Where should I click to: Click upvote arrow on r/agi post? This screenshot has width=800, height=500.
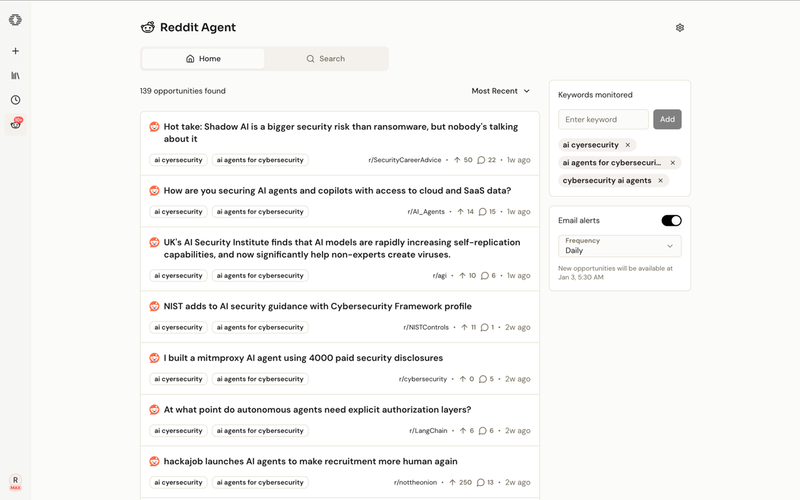pos(462,276)
